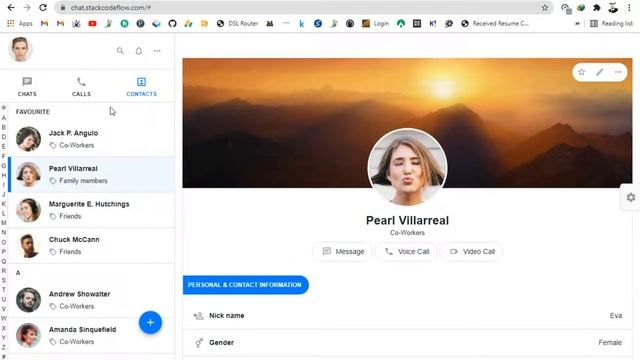Switch to the Calls tab
The height and width of the screenshot is (360, 640).
point(81,87)
